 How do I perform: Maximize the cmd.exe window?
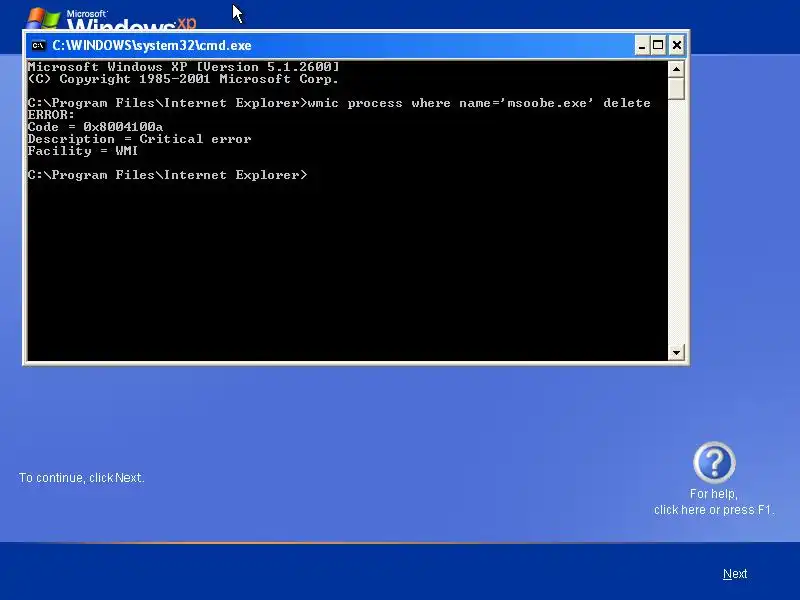tap(658, 45)
